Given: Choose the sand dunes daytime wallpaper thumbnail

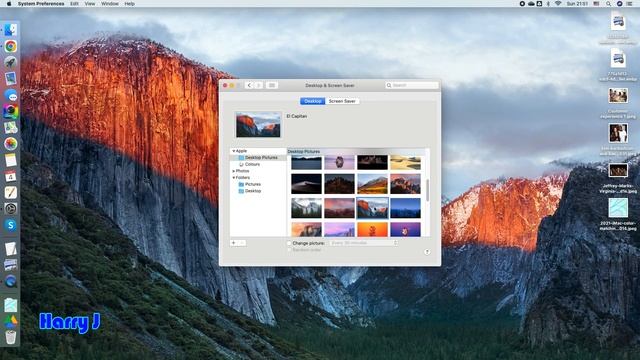Looking at the screenshot, I should [x=405, y=162].
